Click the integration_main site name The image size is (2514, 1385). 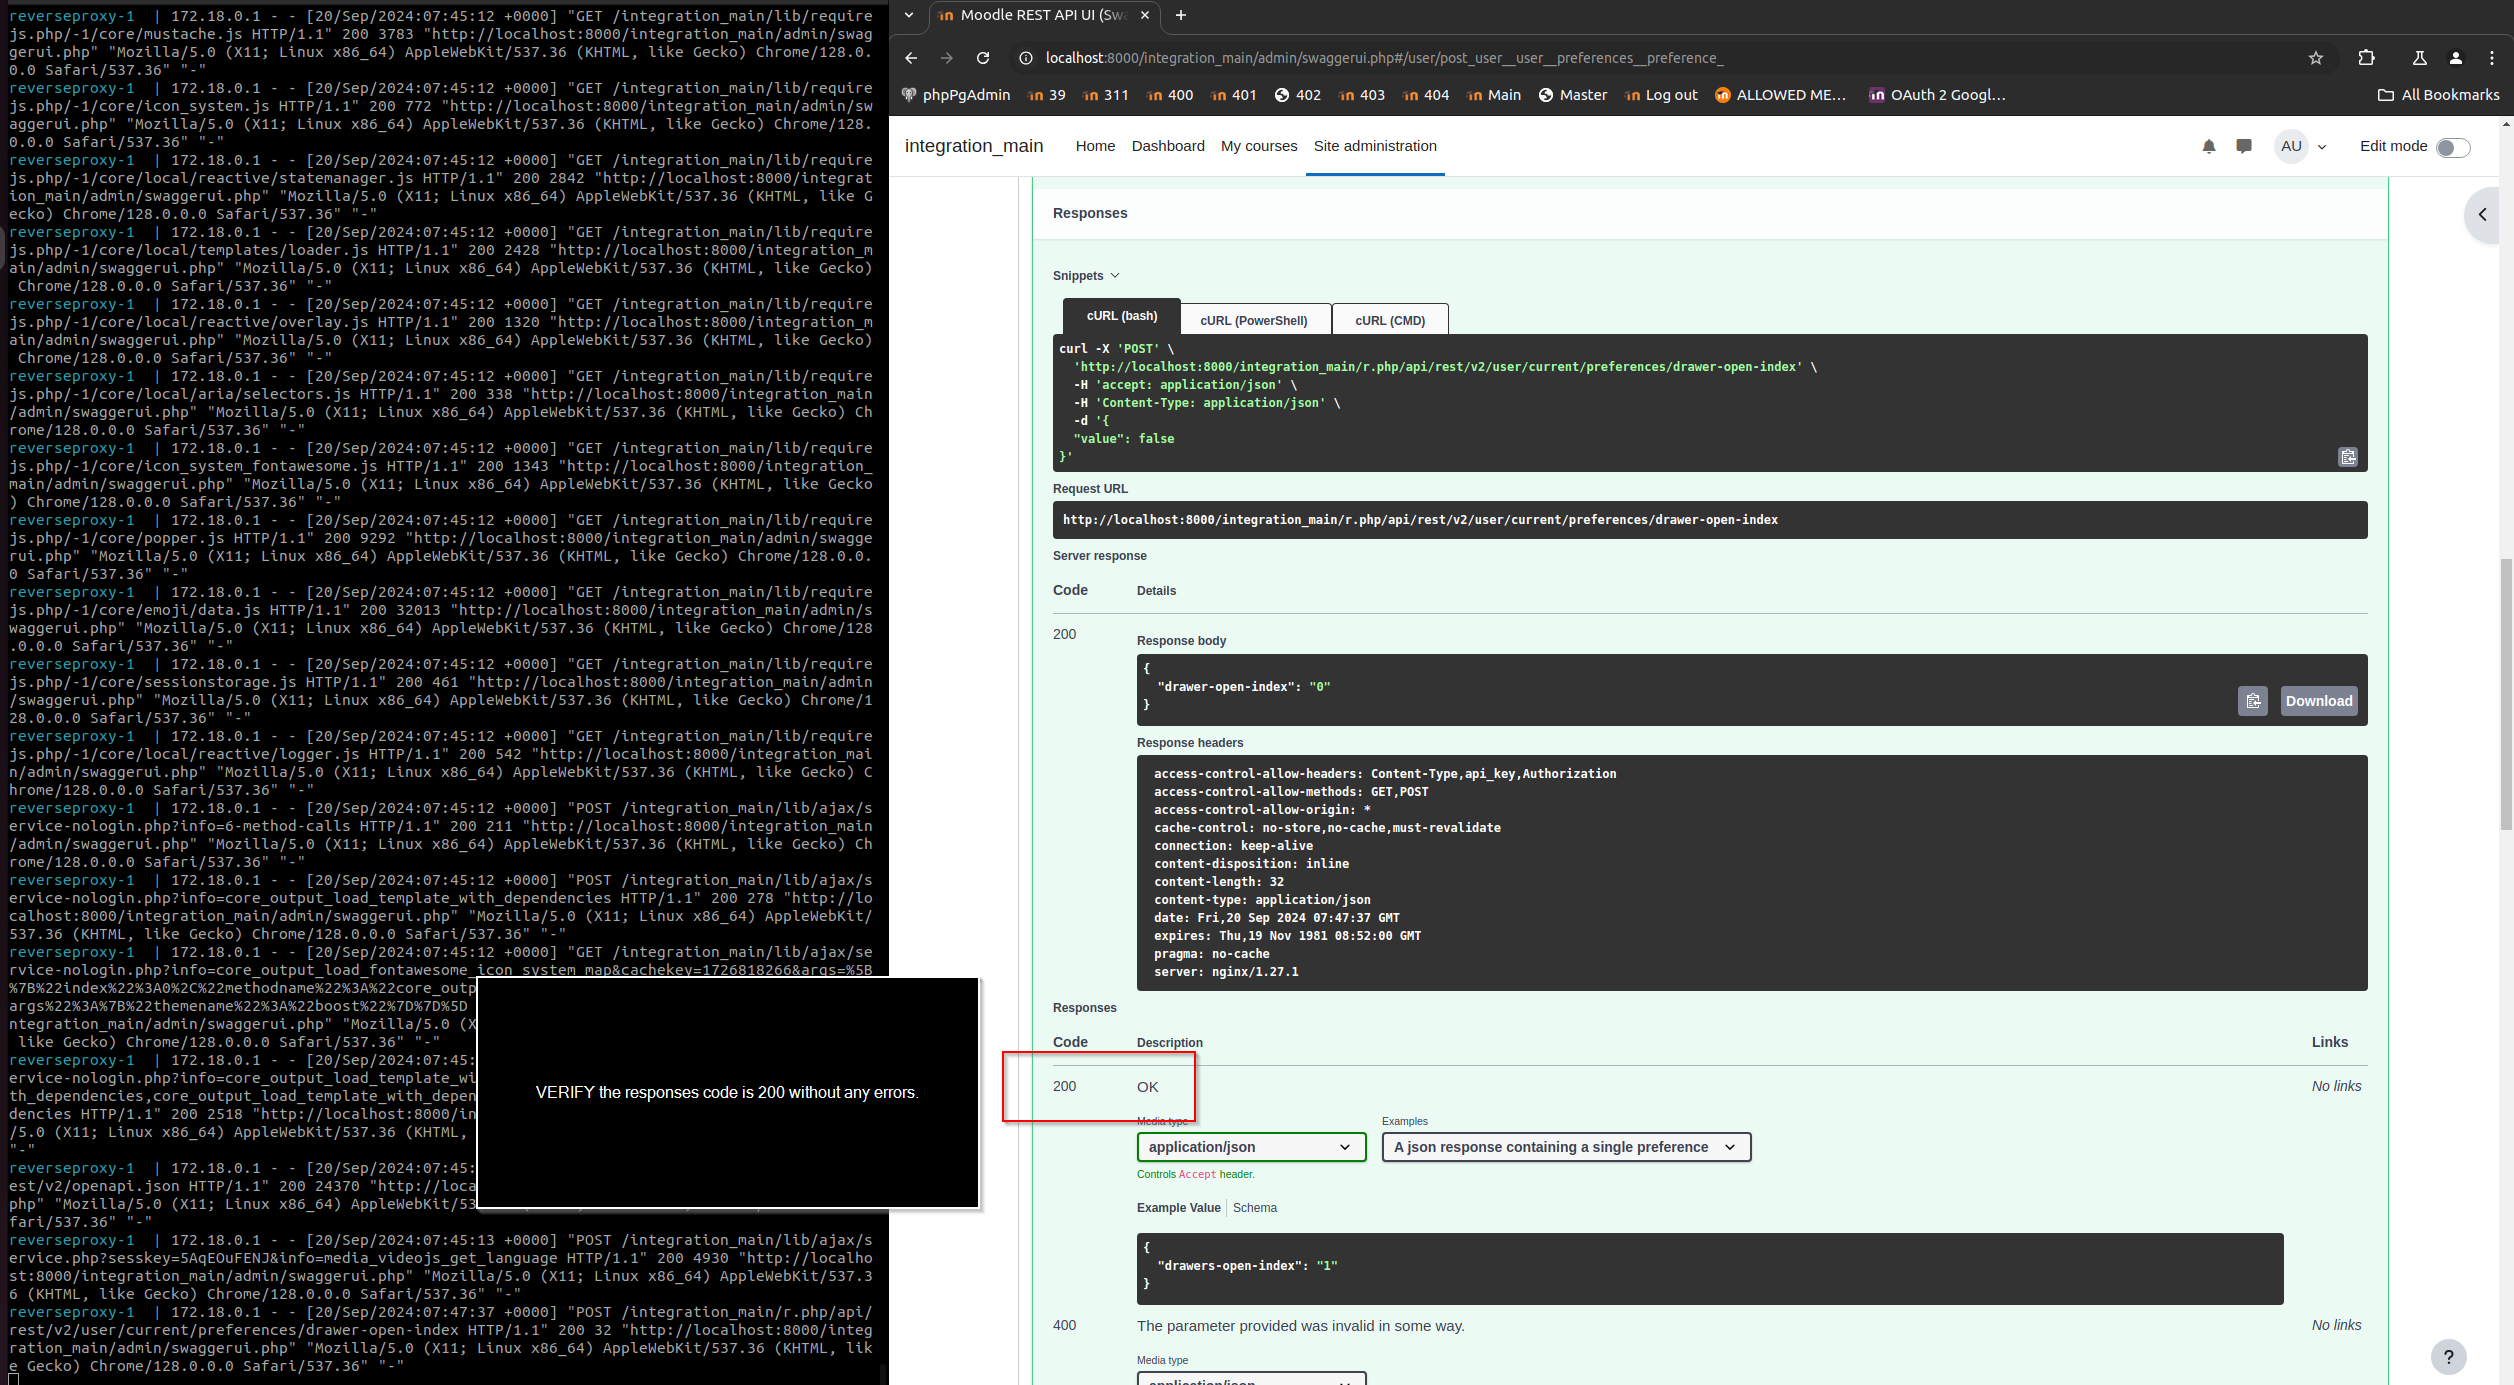tap(974, 146)
